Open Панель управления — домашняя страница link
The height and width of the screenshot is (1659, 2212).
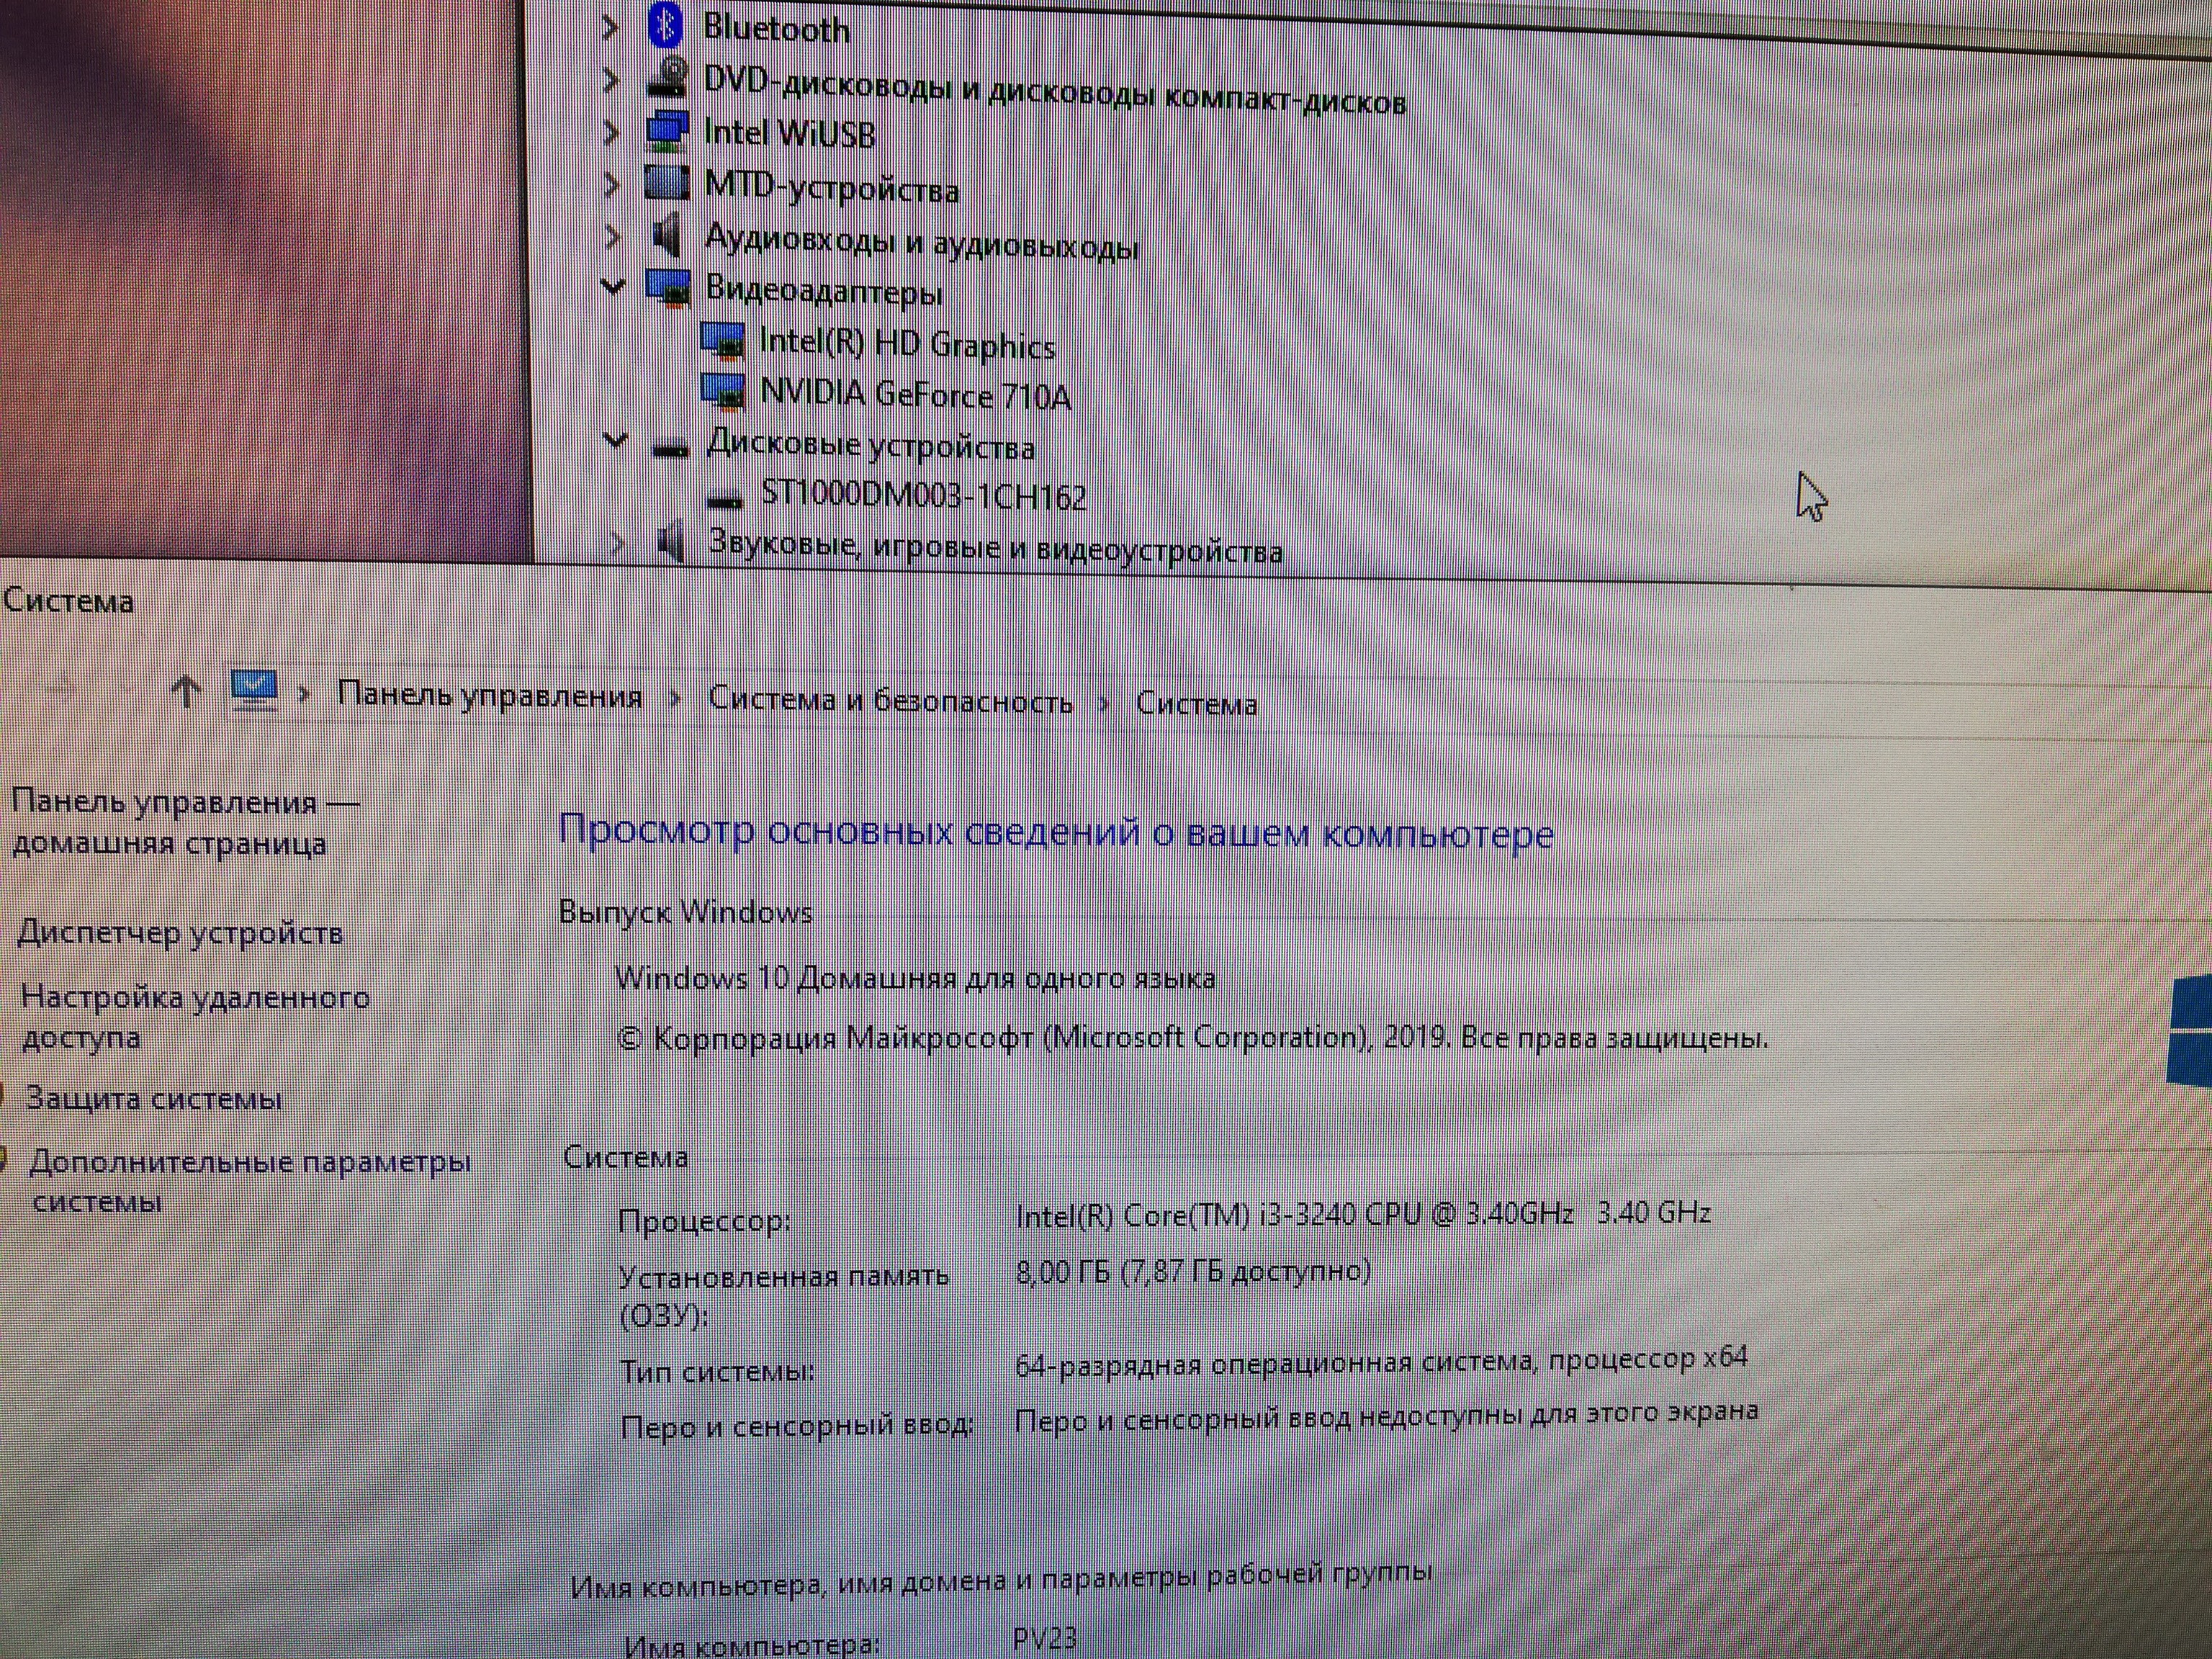point(186,823)
